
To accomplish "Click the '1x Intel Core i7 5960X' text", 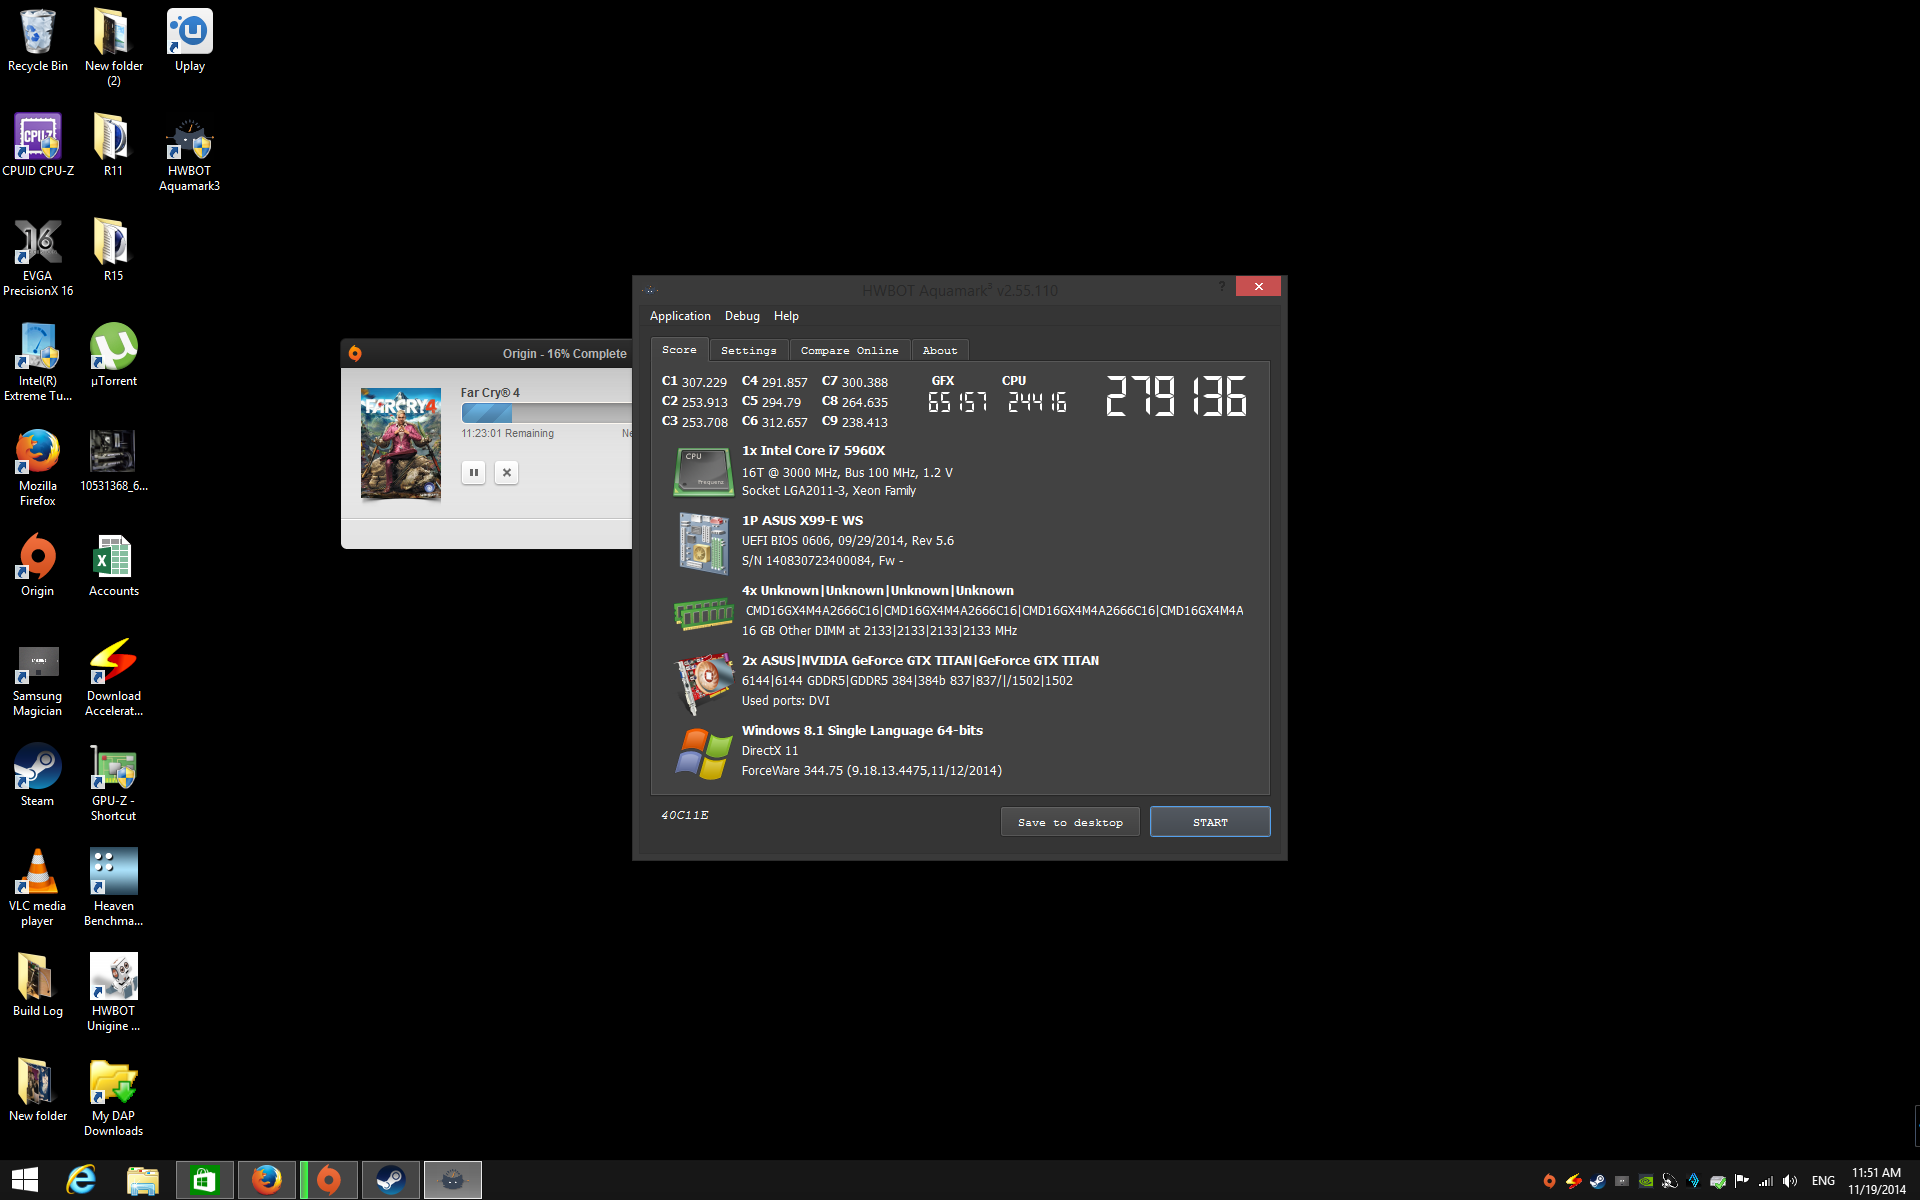I will tap(813, 451).
